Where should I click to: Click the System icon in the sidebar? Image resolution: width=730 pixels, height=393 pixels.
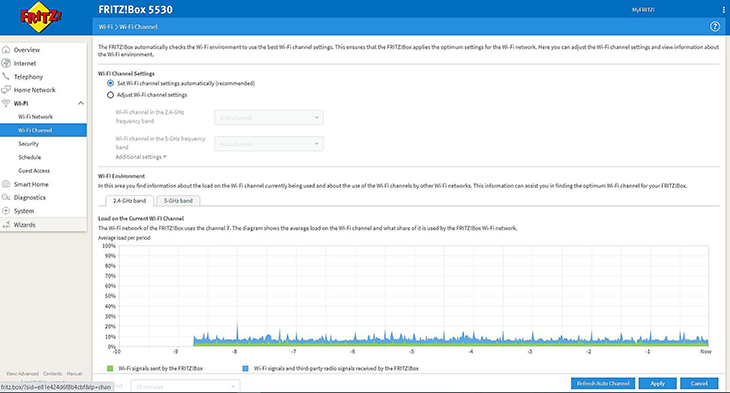coord(6,210)
